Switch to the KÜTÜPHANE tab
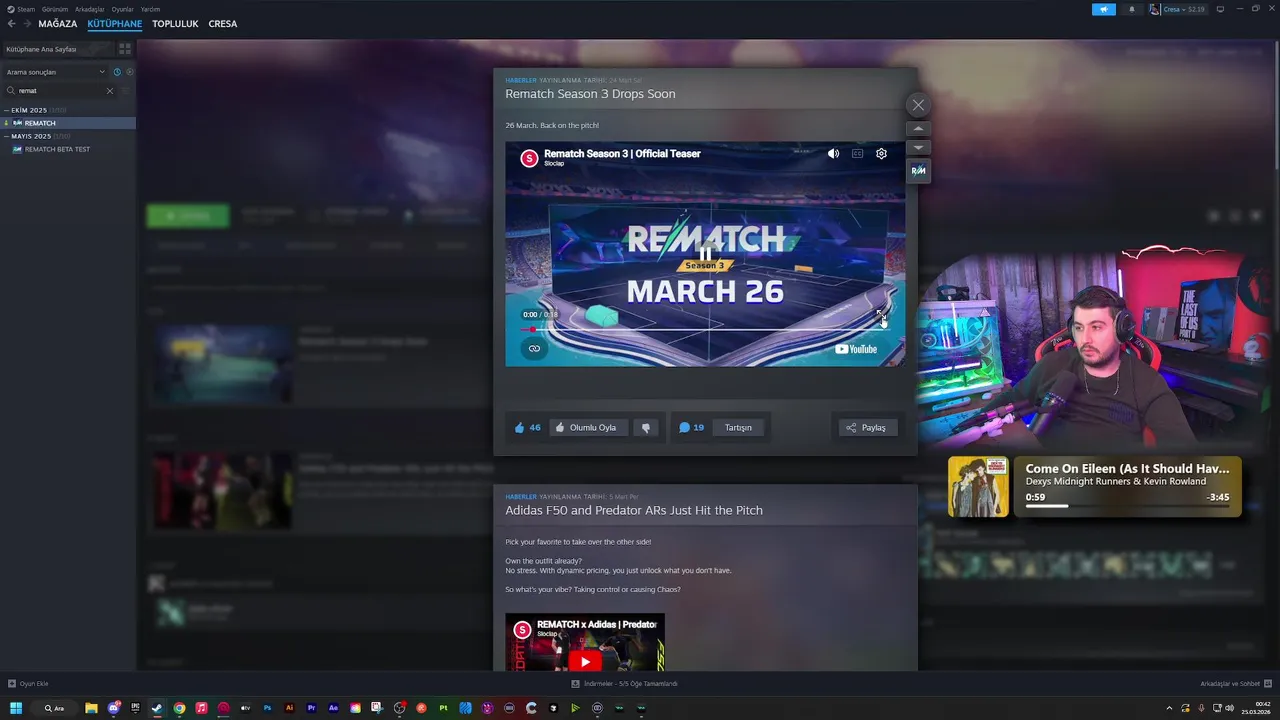 (114, 24)
